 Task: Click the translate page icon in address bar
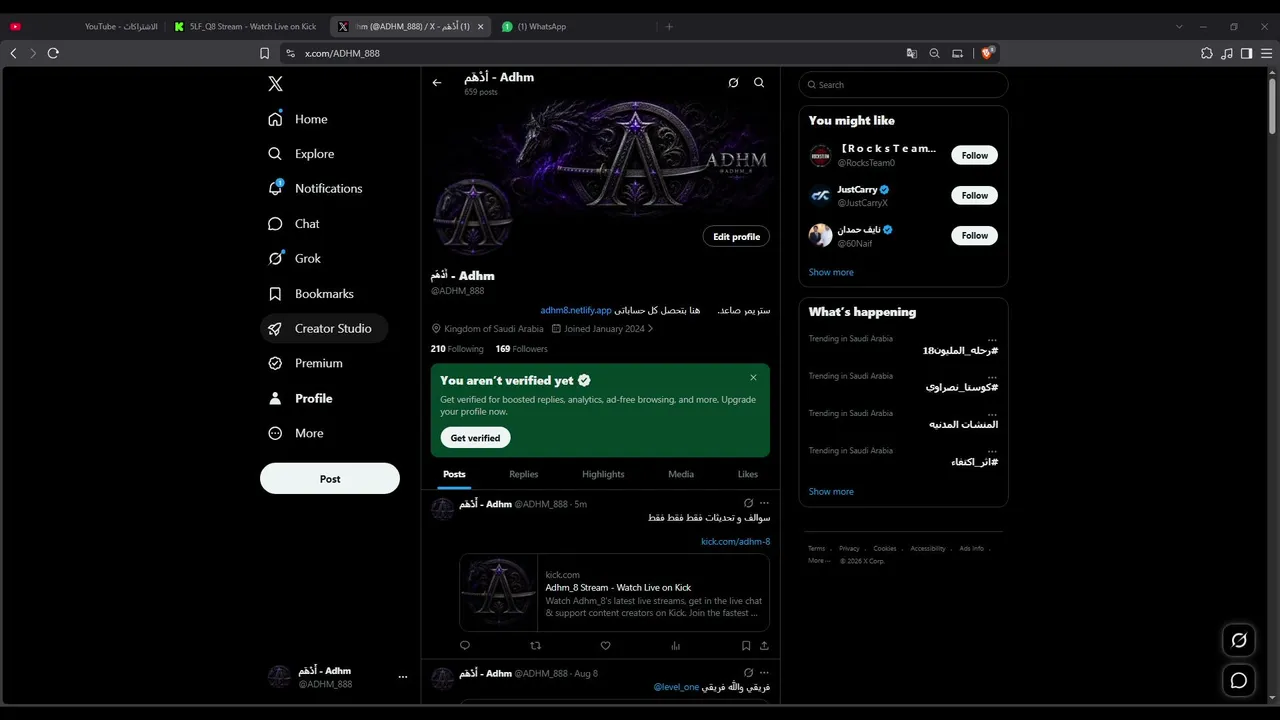[x=912, y=53]
